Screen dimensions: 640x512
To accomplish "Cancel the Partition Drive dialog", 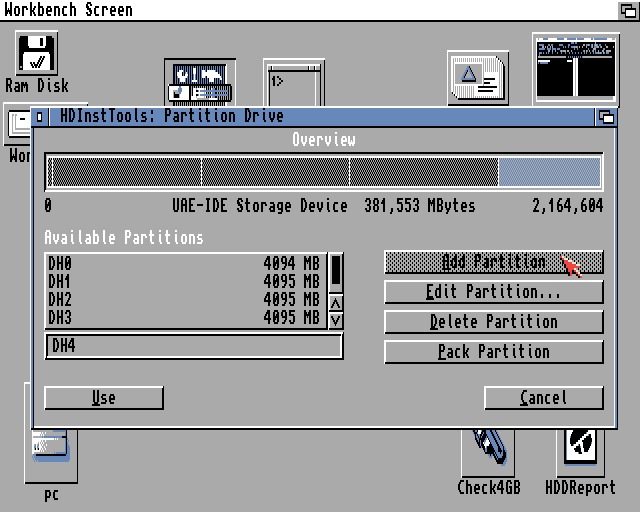I will point(543,398).
